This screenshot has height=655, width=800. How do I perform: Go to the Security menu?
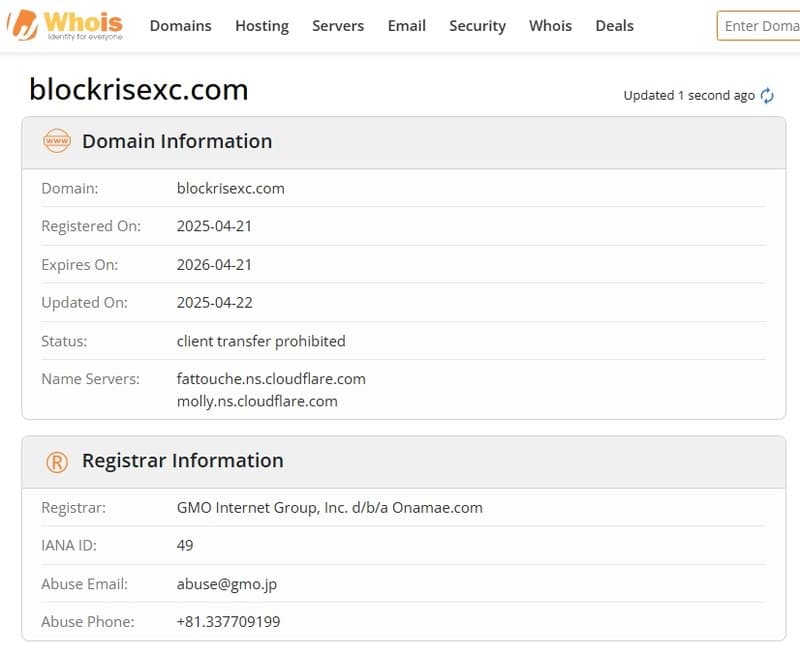pyautogui.click(x=477, y=26)
